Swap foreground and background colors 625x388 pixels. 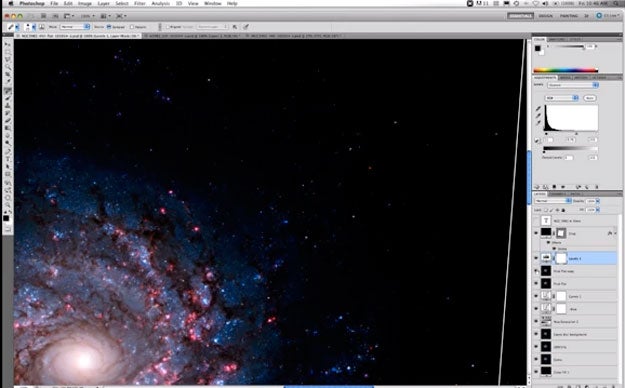[x=10, y=212]
